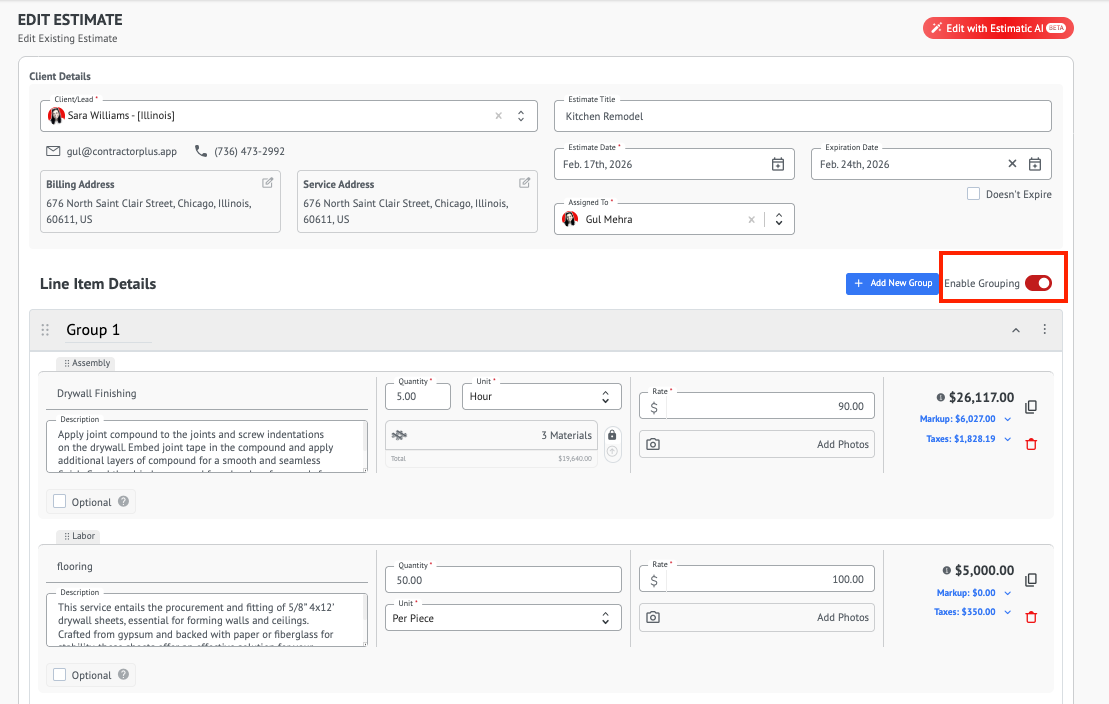This screenshot has width=1109, height=704.
Task: Check the Doesn't Expire checkbox
Action: [x=973, y=194]
